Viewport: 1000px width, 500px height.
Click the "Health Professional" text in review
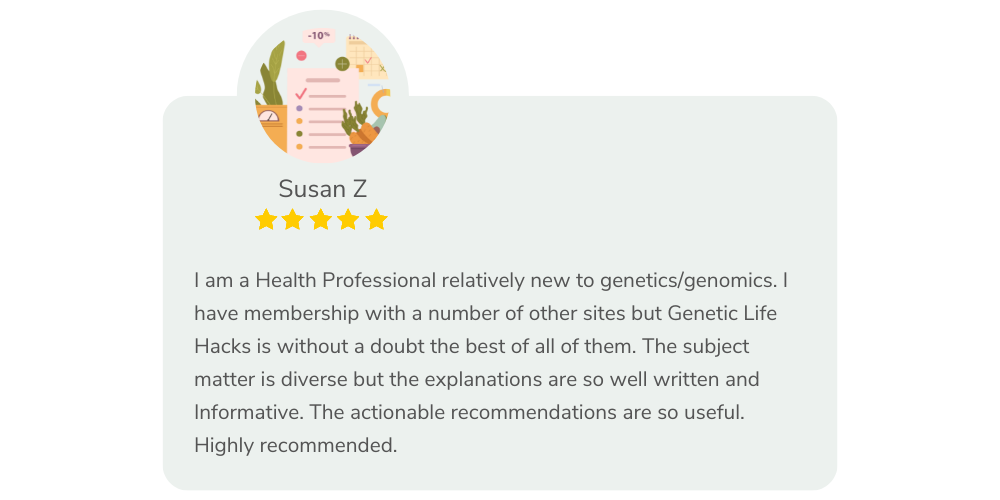(346, 280)
